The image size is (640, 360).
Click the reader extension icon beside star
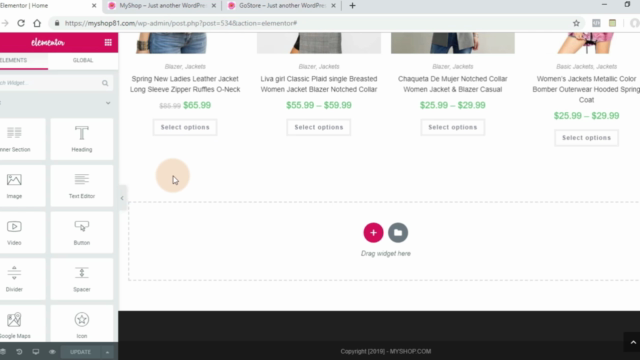596,23
